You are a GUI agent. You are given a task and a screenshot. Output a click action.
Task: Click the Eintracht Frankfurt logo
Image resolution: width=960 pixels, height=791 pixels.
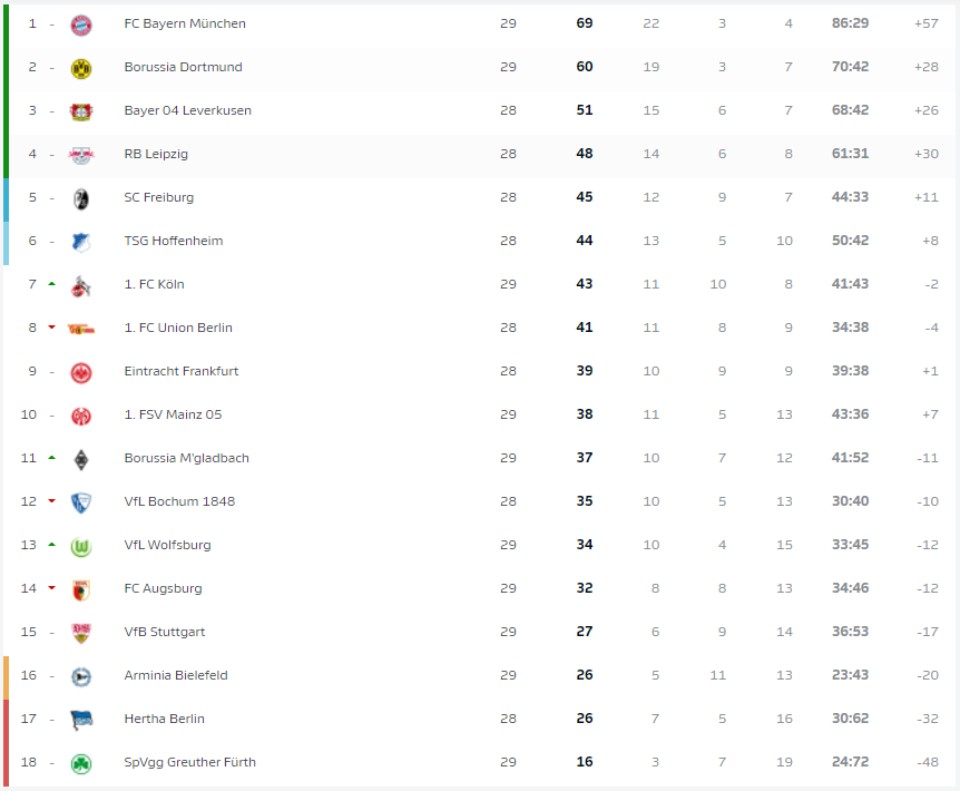(81, 372)
